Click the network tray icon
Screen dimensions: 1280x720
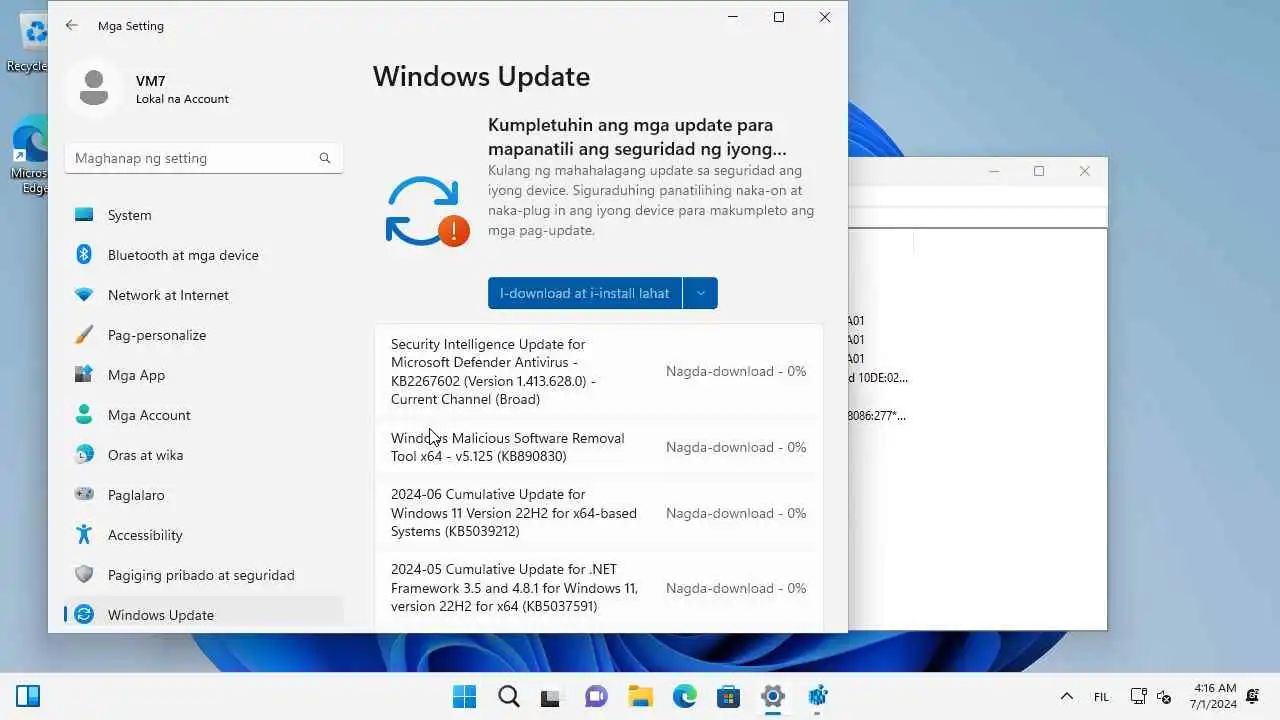(x=1138, y=697)
